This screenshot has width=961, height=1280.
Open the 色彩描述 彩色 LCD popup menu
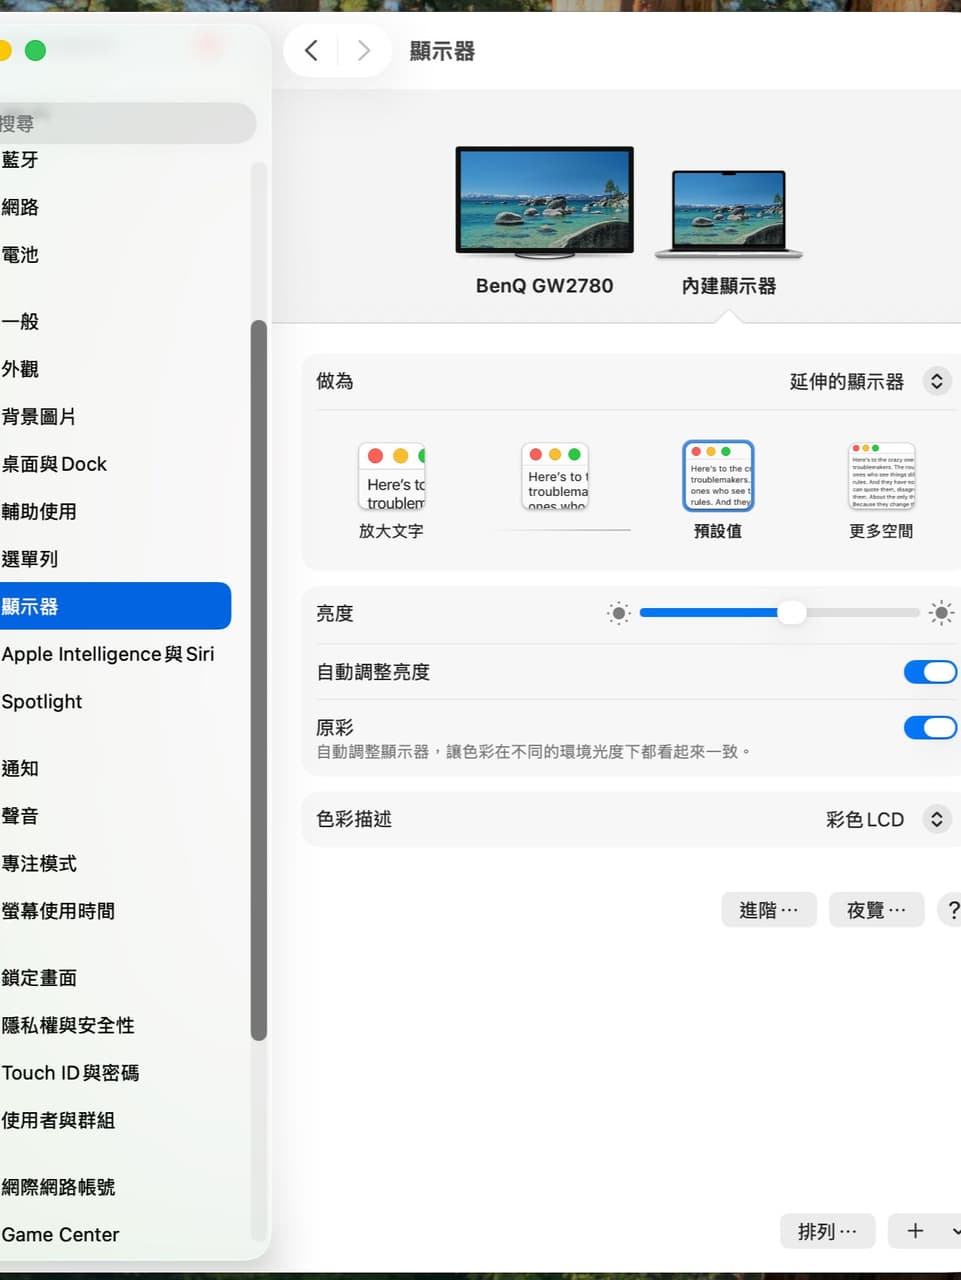point(936,819)
